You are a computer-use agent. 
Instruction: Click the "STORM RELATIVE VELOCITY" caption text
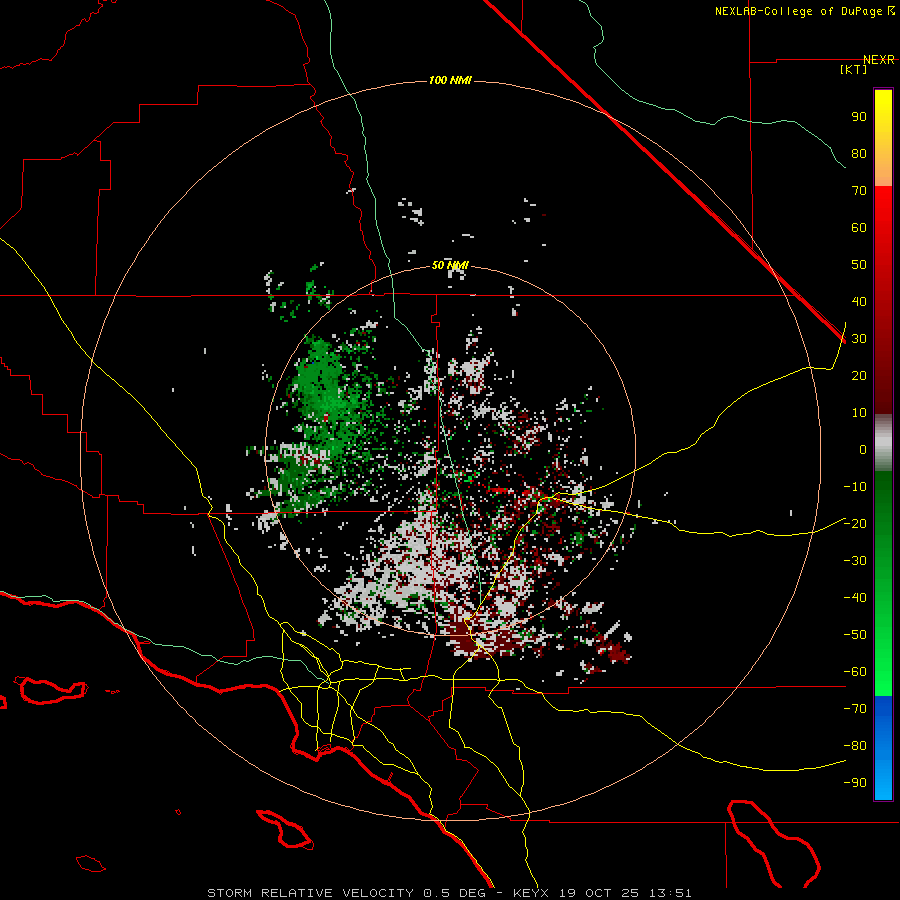point(311,893)
